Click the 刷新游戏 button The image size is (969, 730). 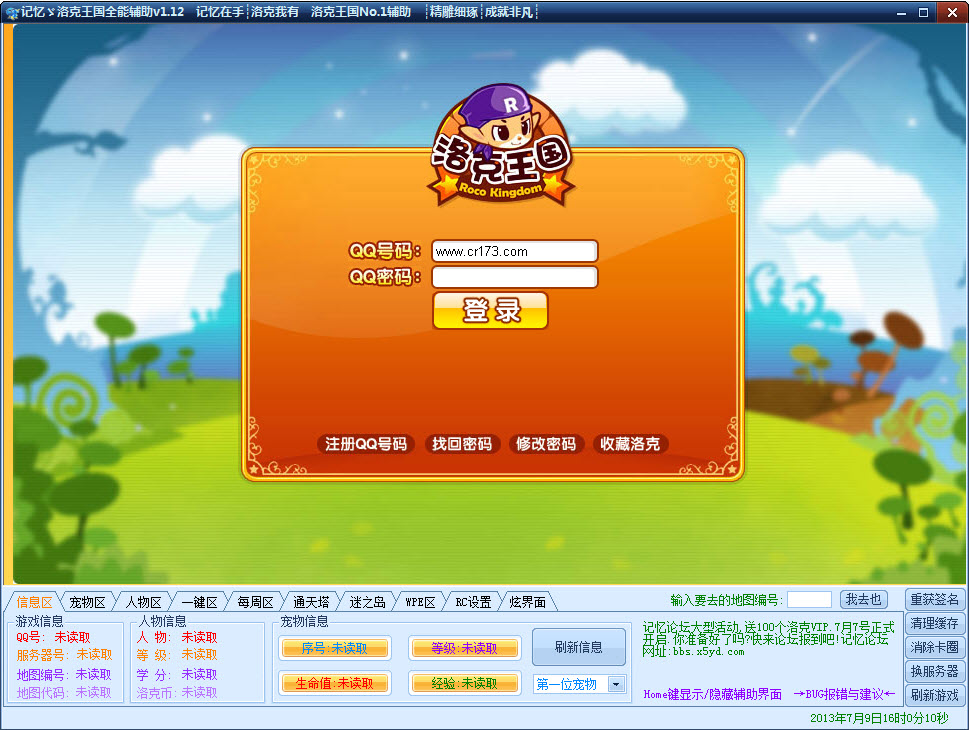point(934,695)
